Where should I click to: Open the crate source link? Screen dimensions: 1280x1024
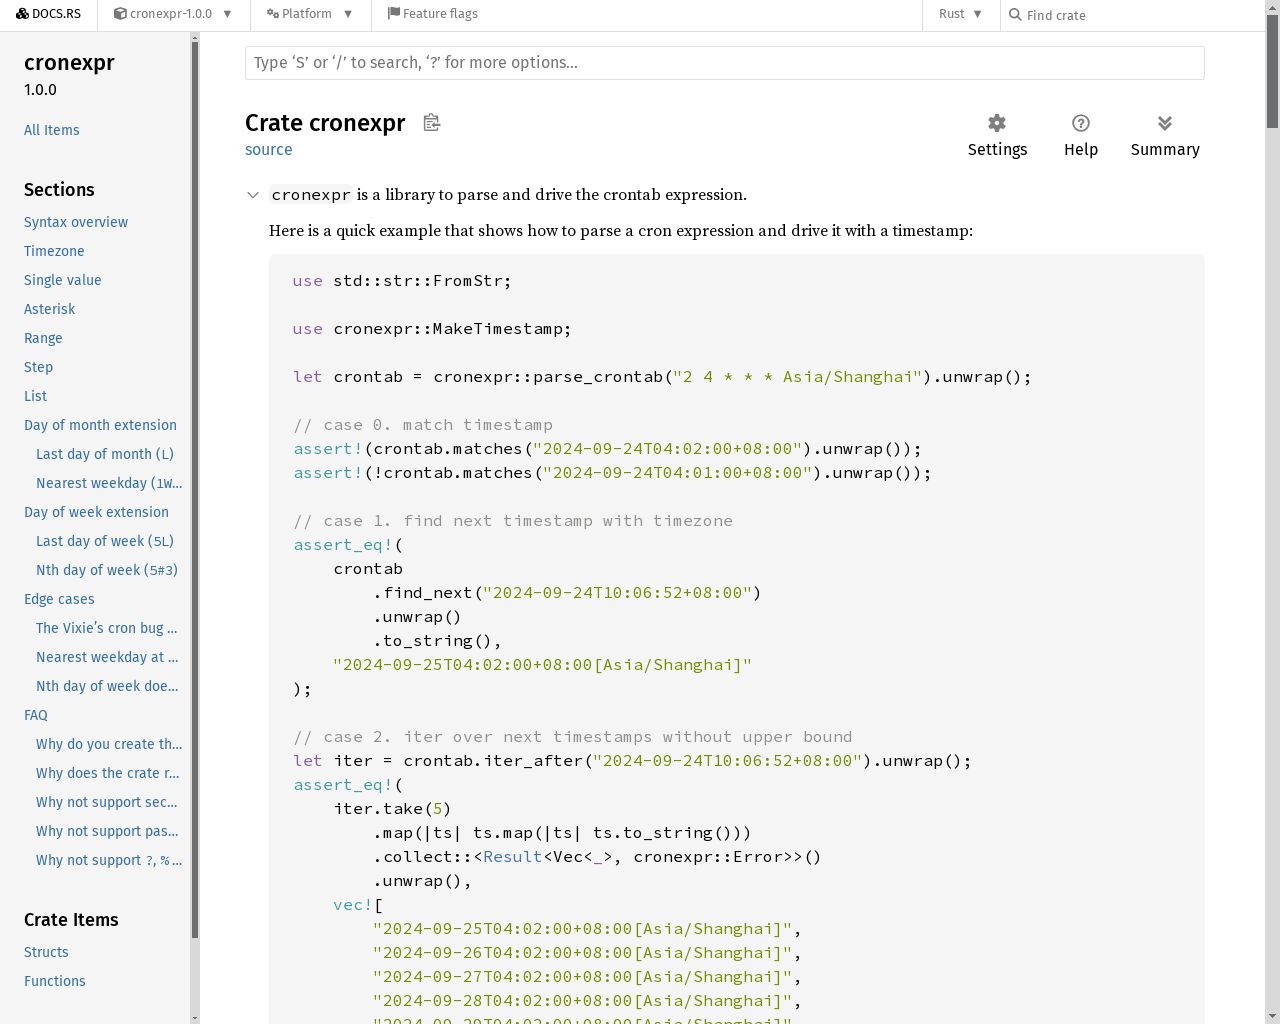coord(269,150)
